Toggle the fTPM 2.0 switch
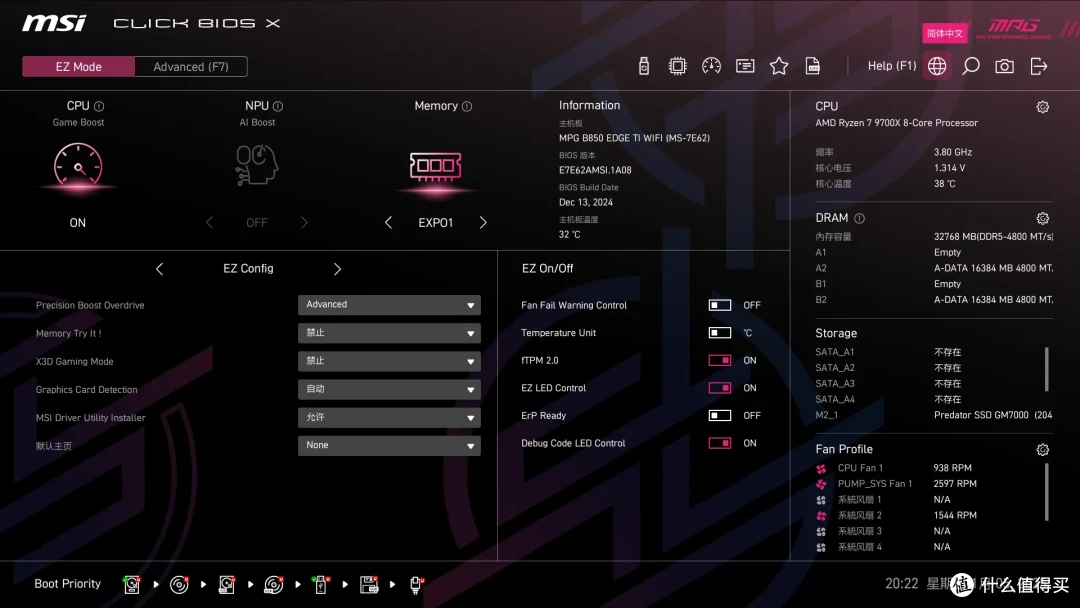Image resolution: width=1080 pixels, height=608 pixels. 720,360
